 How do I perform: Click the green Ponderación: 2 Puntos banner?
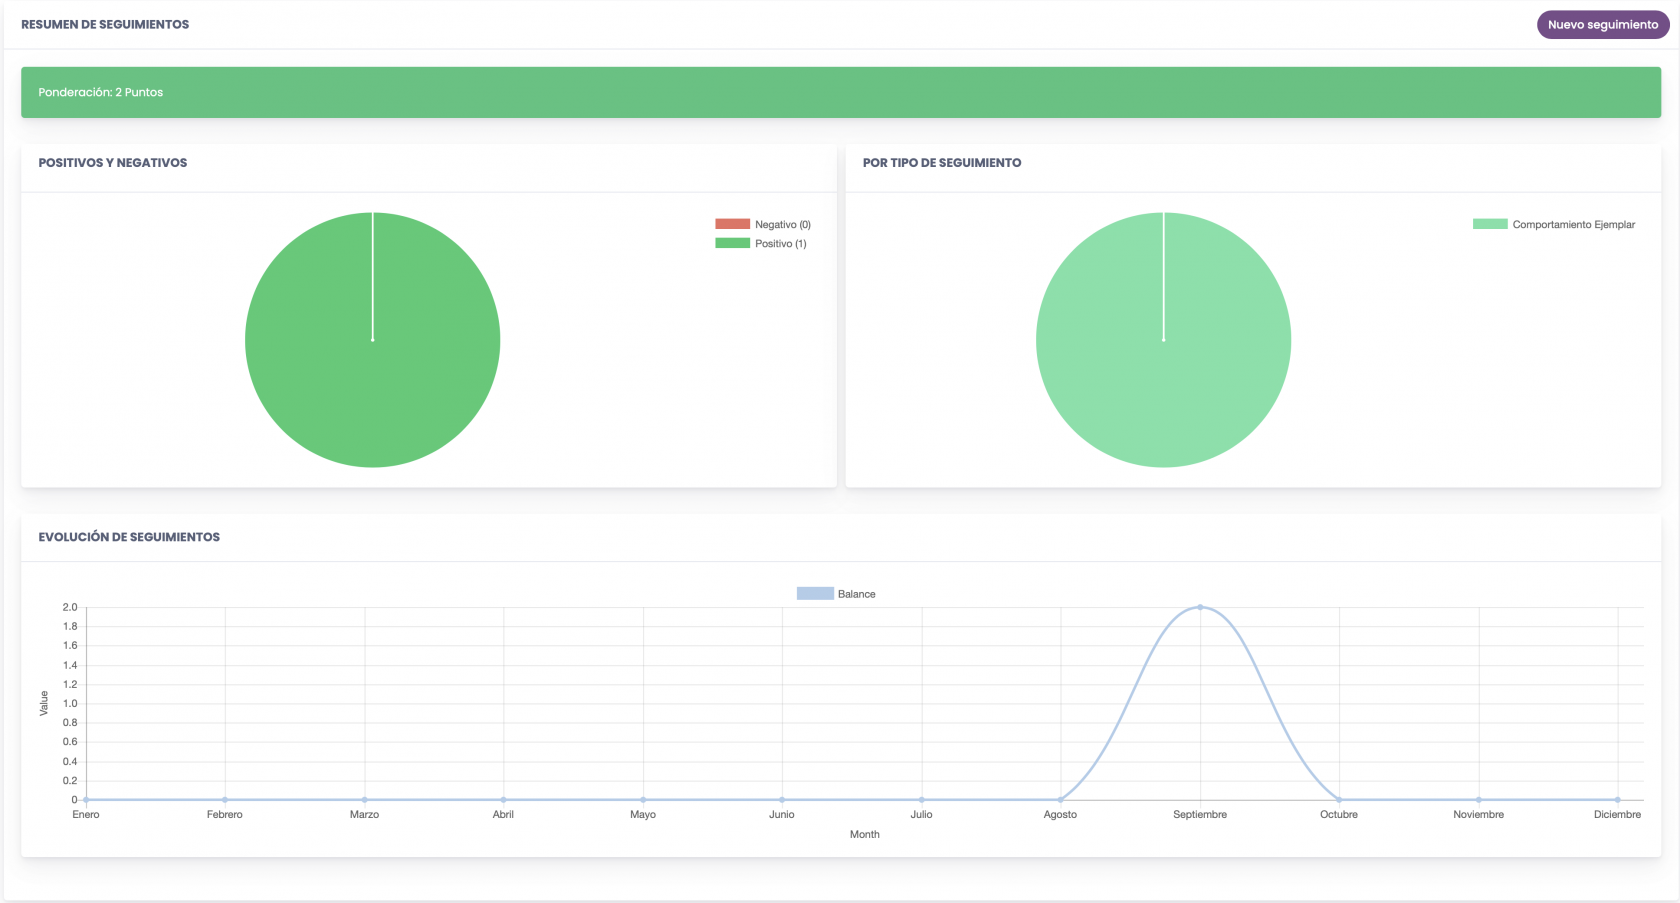pyautogui.click(x=841, y=92)
